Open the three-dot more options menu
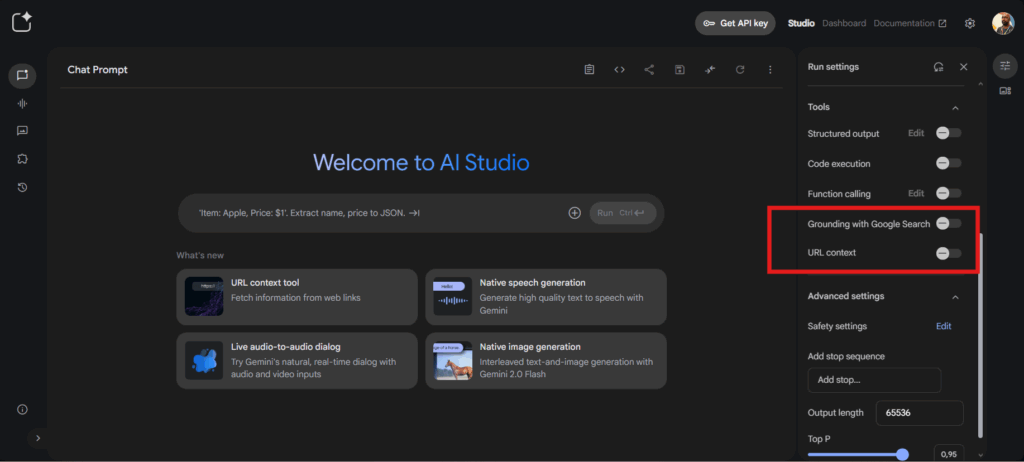1024x462 pixels. click(x=770, y=69)
